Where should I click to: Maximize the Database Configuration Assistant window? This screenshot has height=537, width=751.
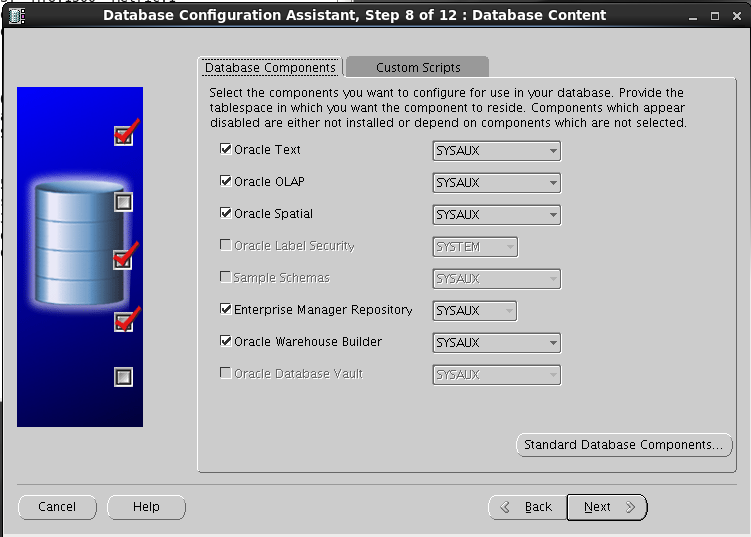(x=715, y=16)
